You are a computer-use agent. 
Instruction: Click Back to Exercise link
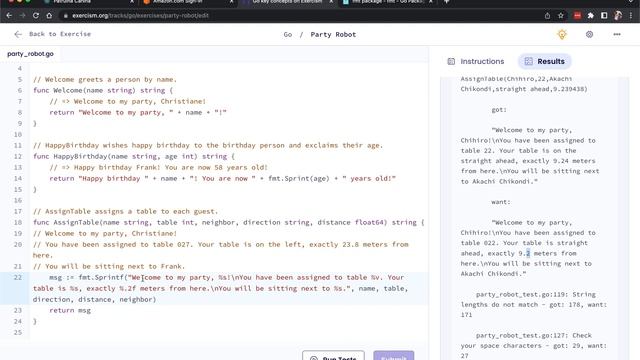tap(60, 34)
